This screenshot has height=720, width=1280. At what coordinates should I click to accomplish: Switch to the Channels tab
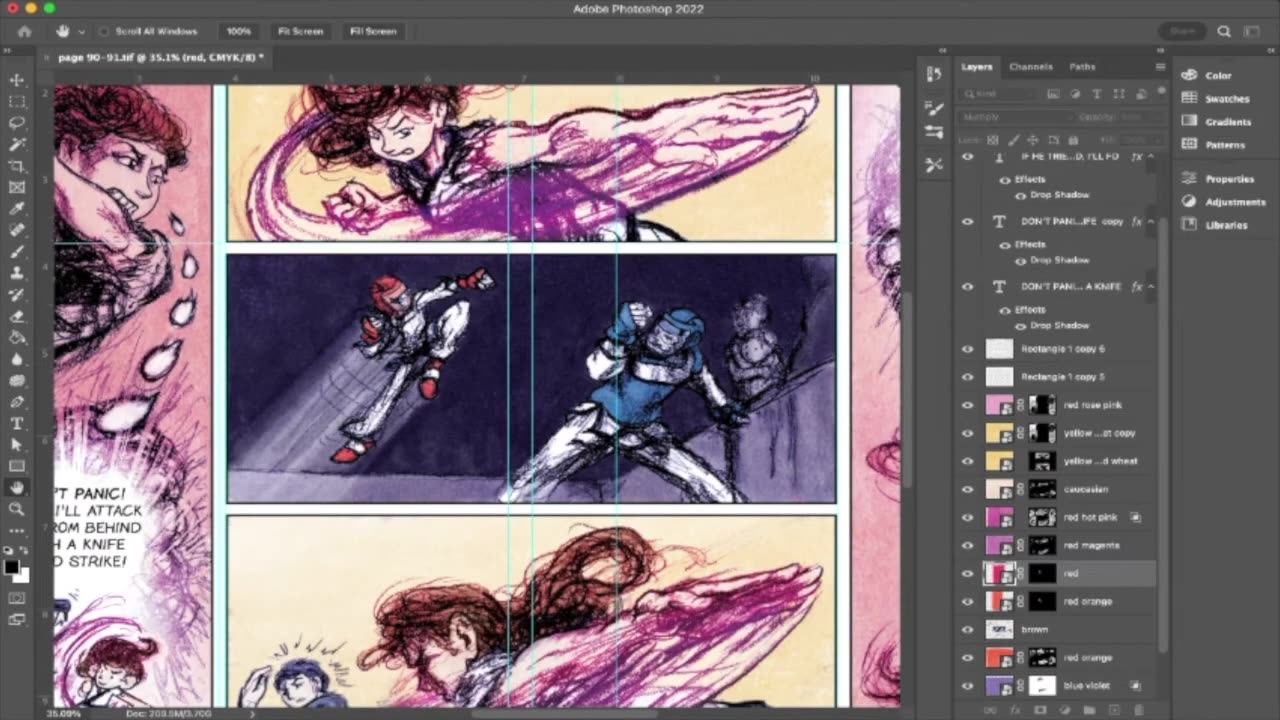click(1030, 67)
